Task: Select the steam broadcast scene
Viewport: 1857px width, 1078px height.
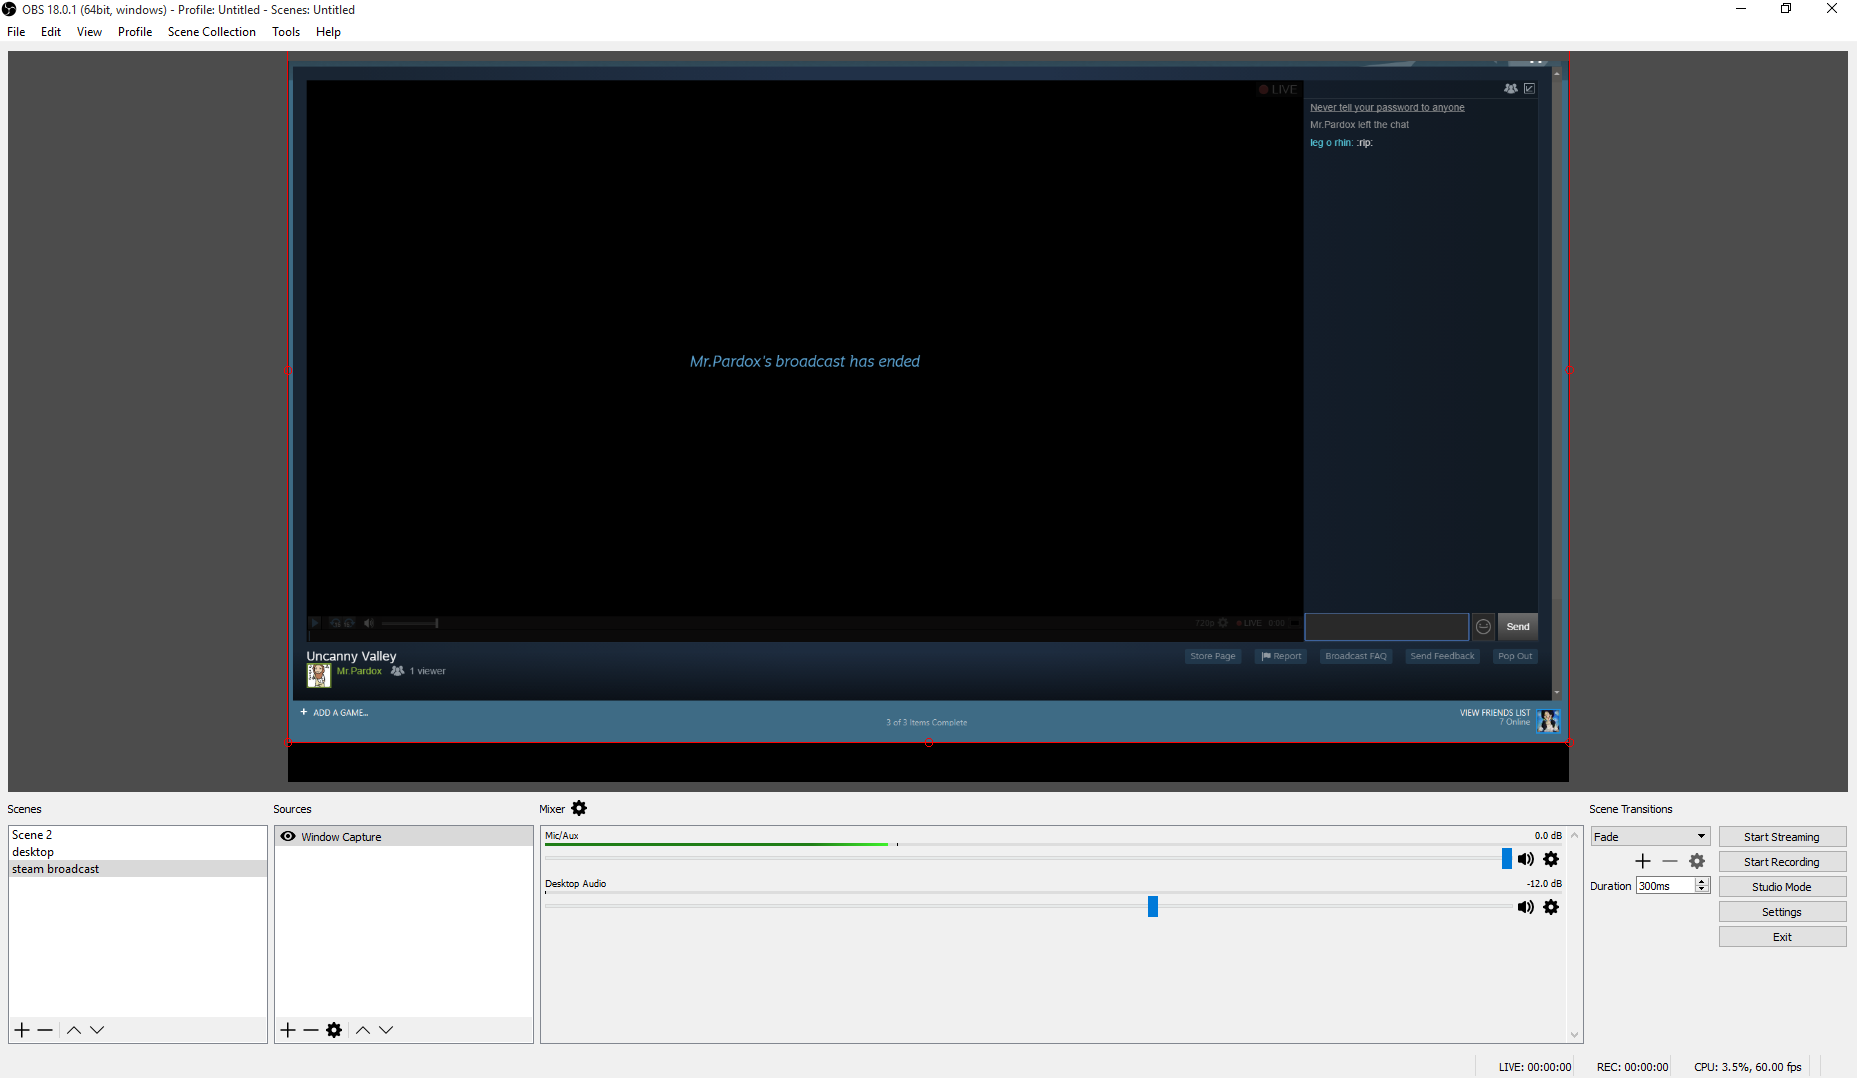Action: (138, 869)
